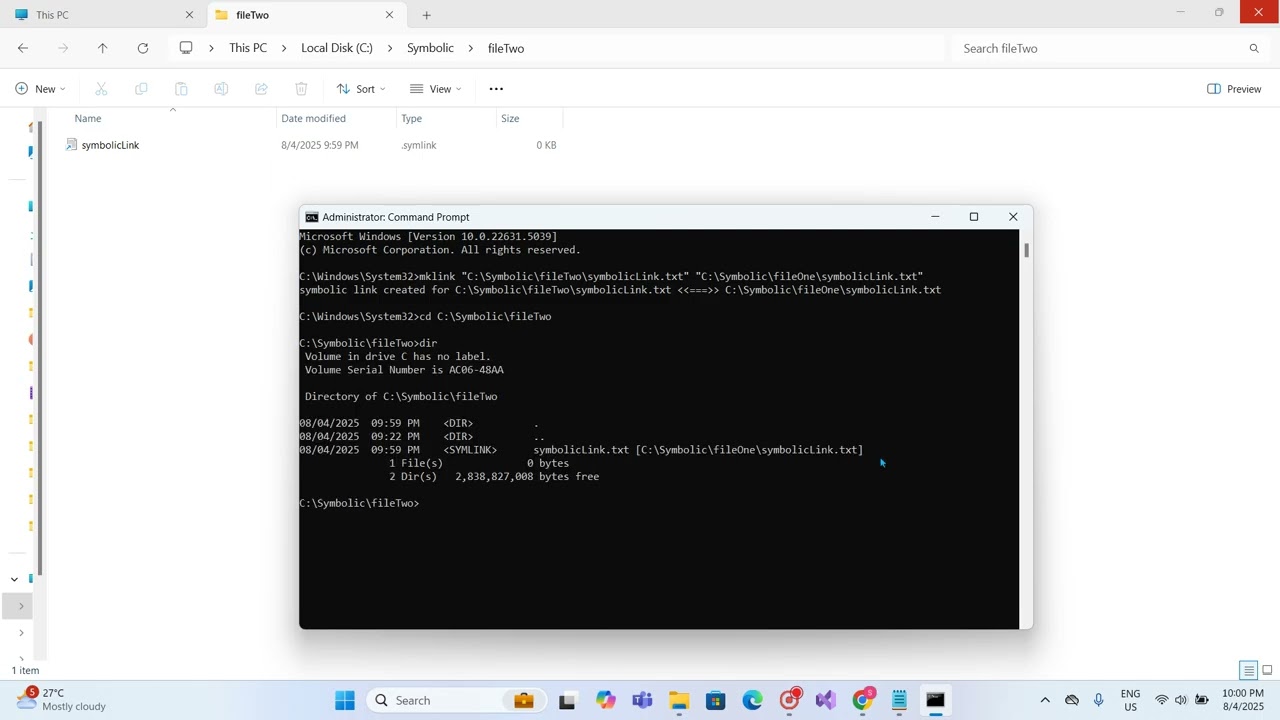Open the weather widget 27°C
The height and width of the screenshot is (720, 1280).
click(62, 700)
